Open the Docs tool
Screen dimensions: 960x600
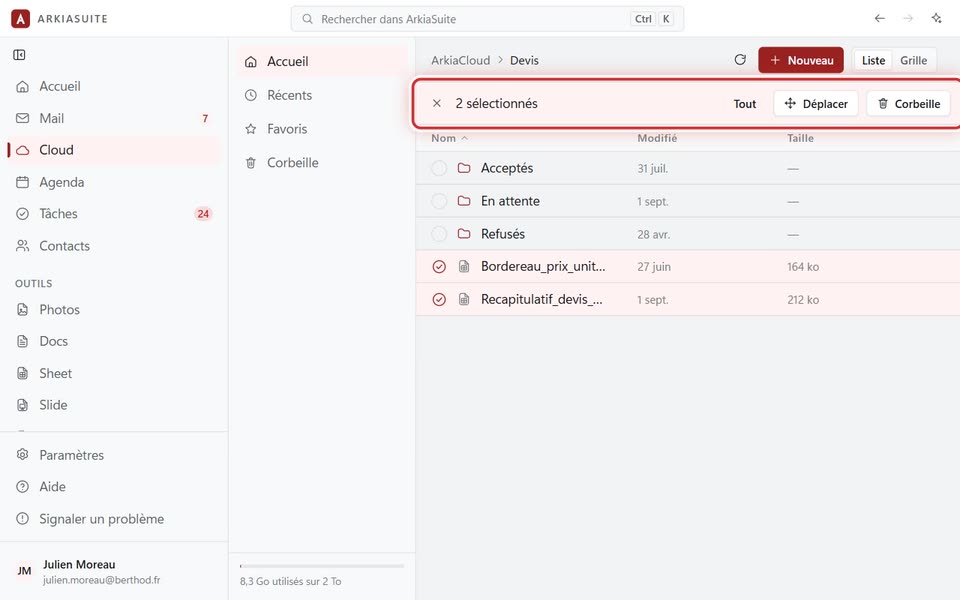[x=114, y=341]
